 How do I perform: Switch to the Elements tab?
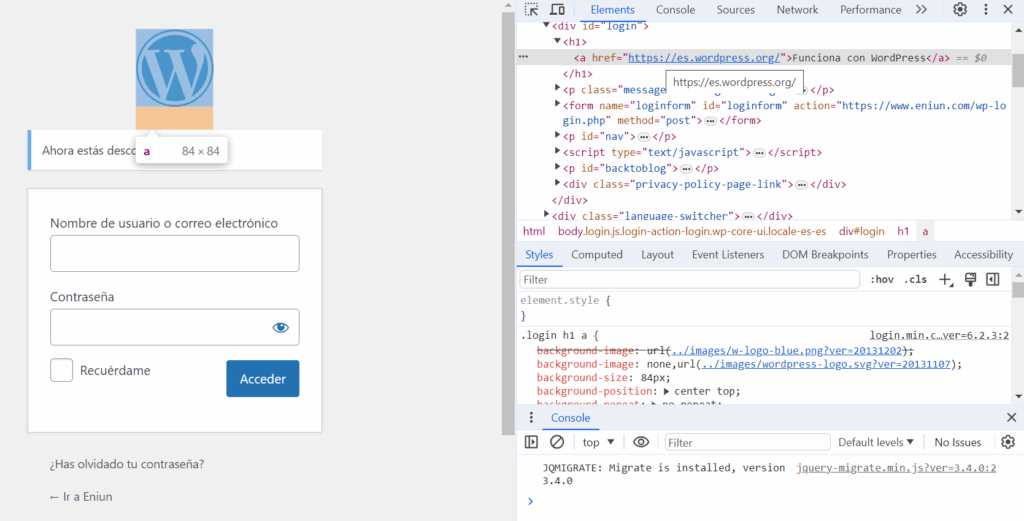[x=613, y=10]
